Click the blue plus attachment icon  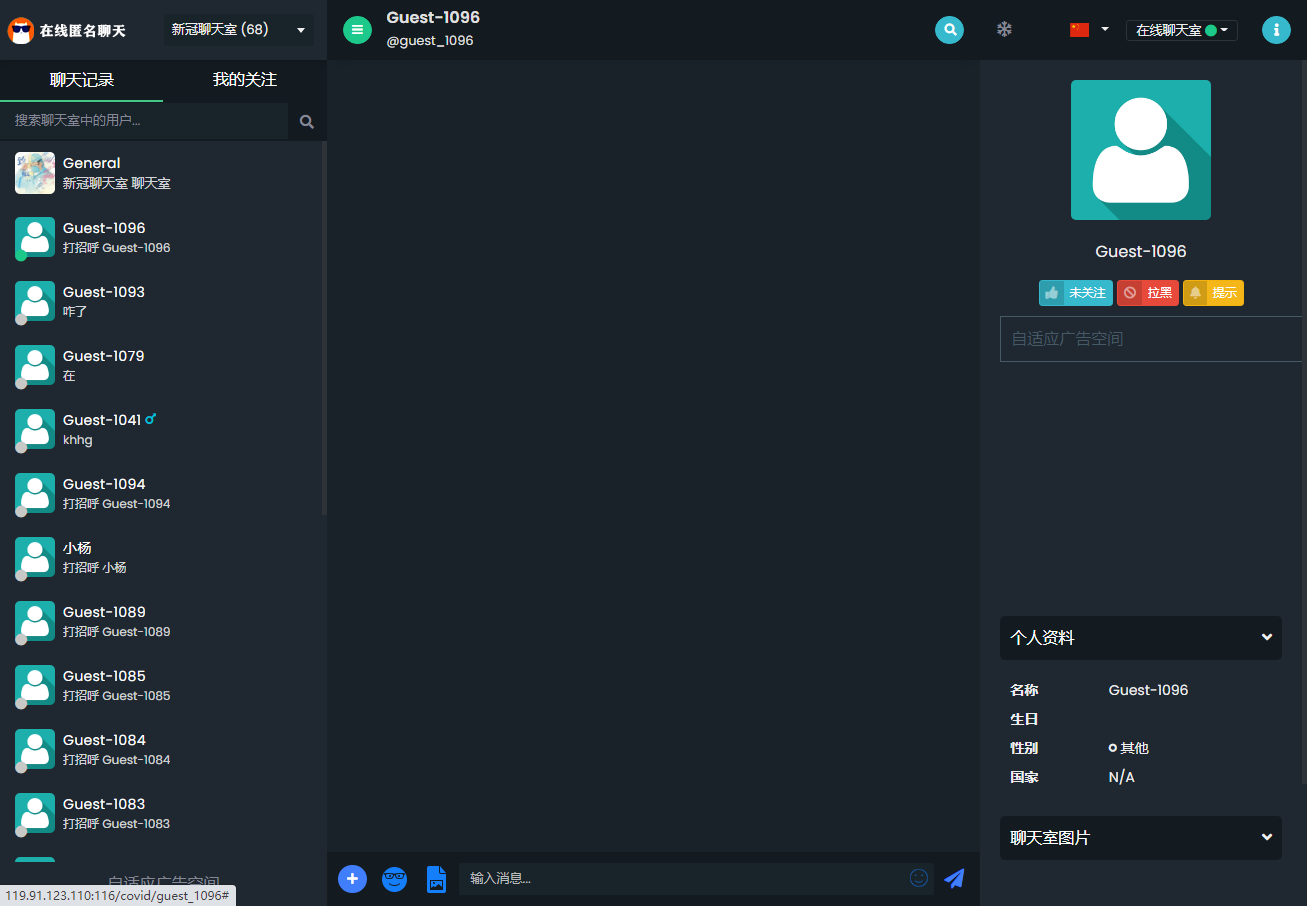point(352,879)
